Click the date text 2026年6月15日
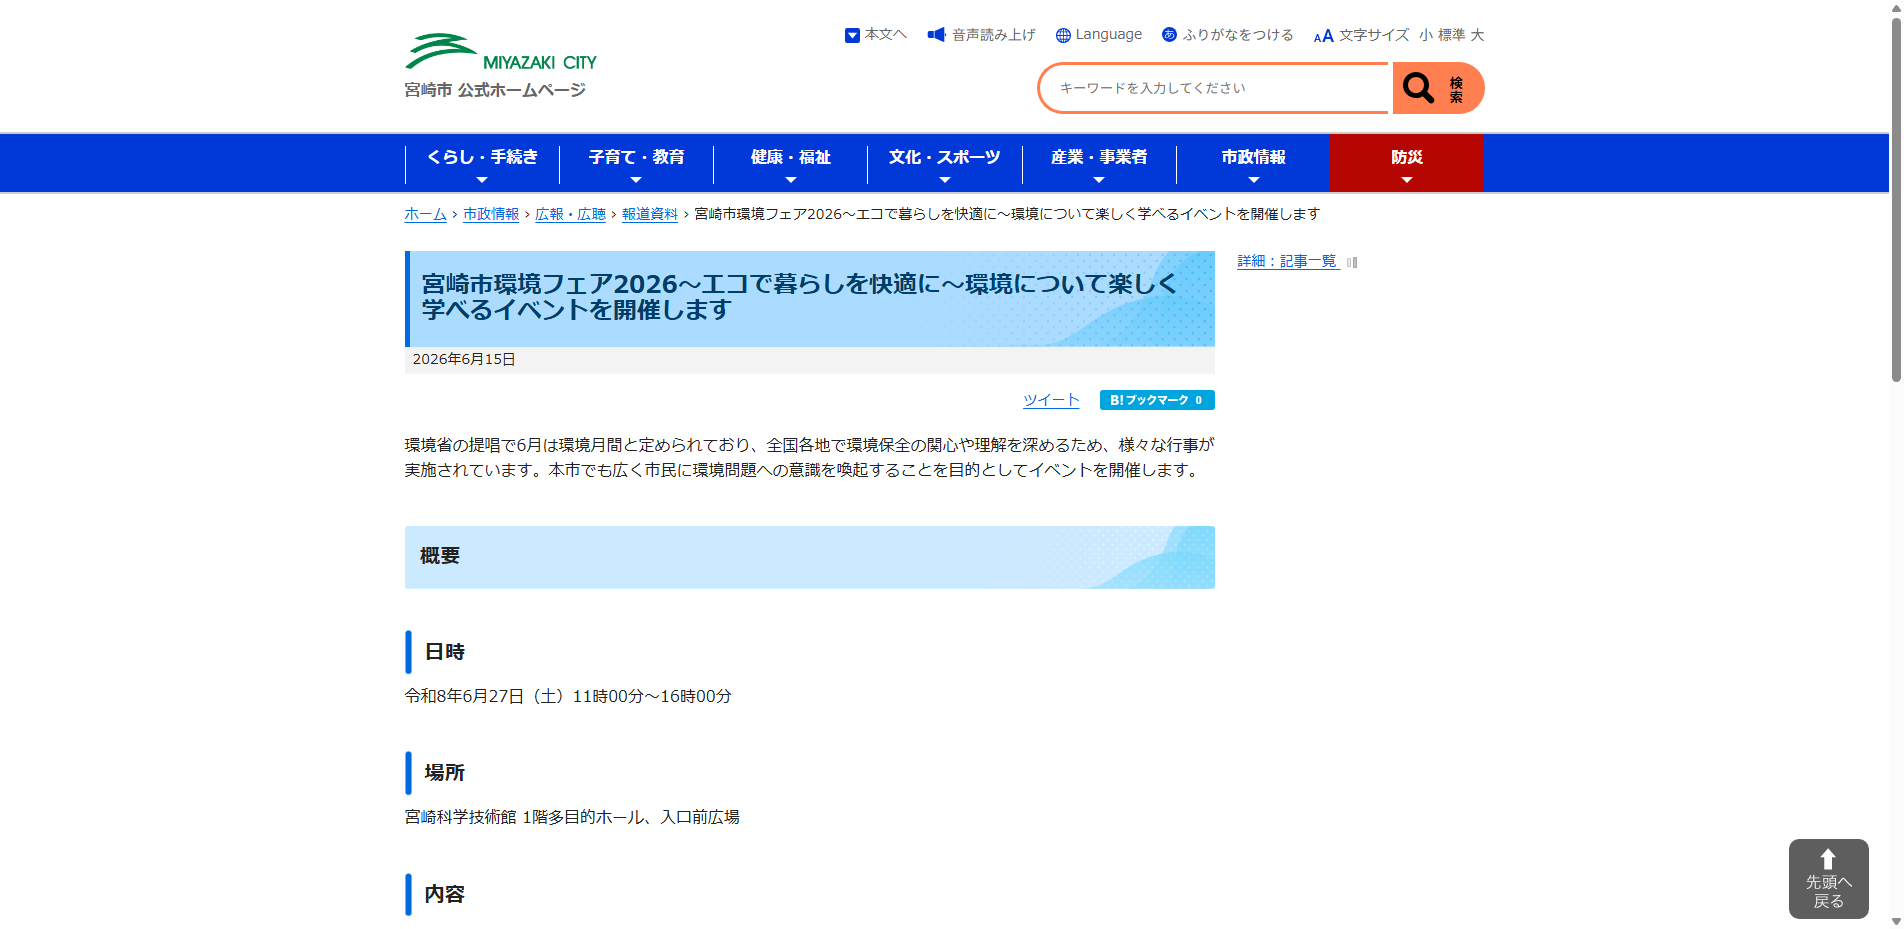The width and height of the screenshot is (1904, 929). coord(464,360)
